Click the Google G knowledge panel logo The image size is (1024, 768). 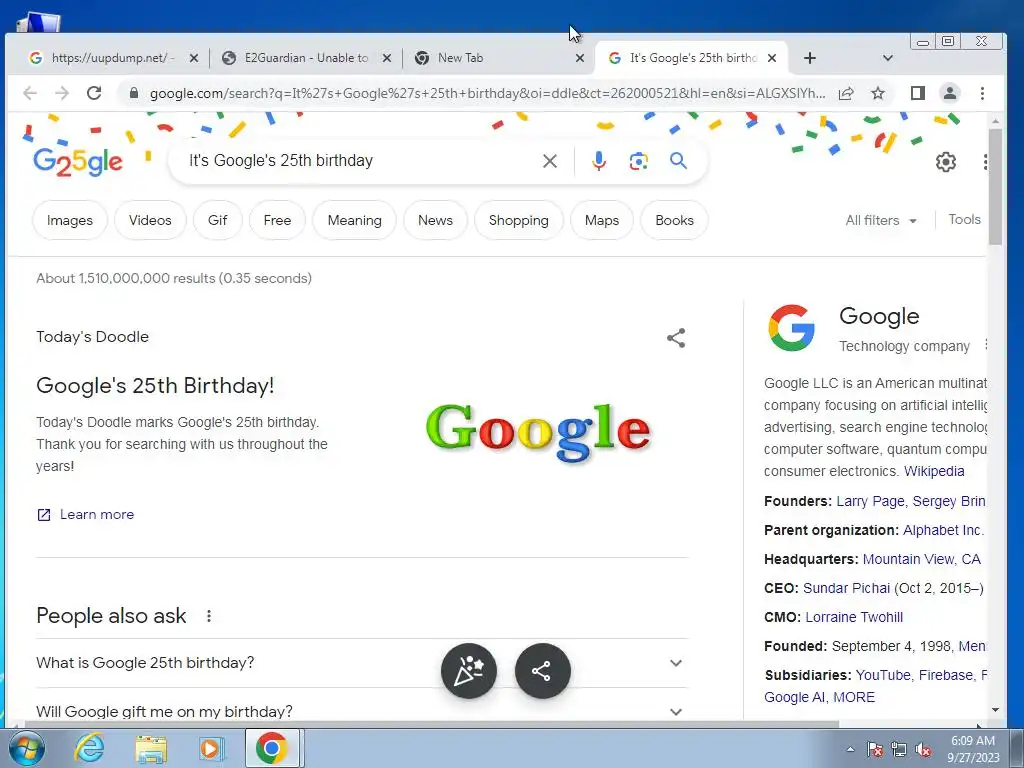coord(792,328)
